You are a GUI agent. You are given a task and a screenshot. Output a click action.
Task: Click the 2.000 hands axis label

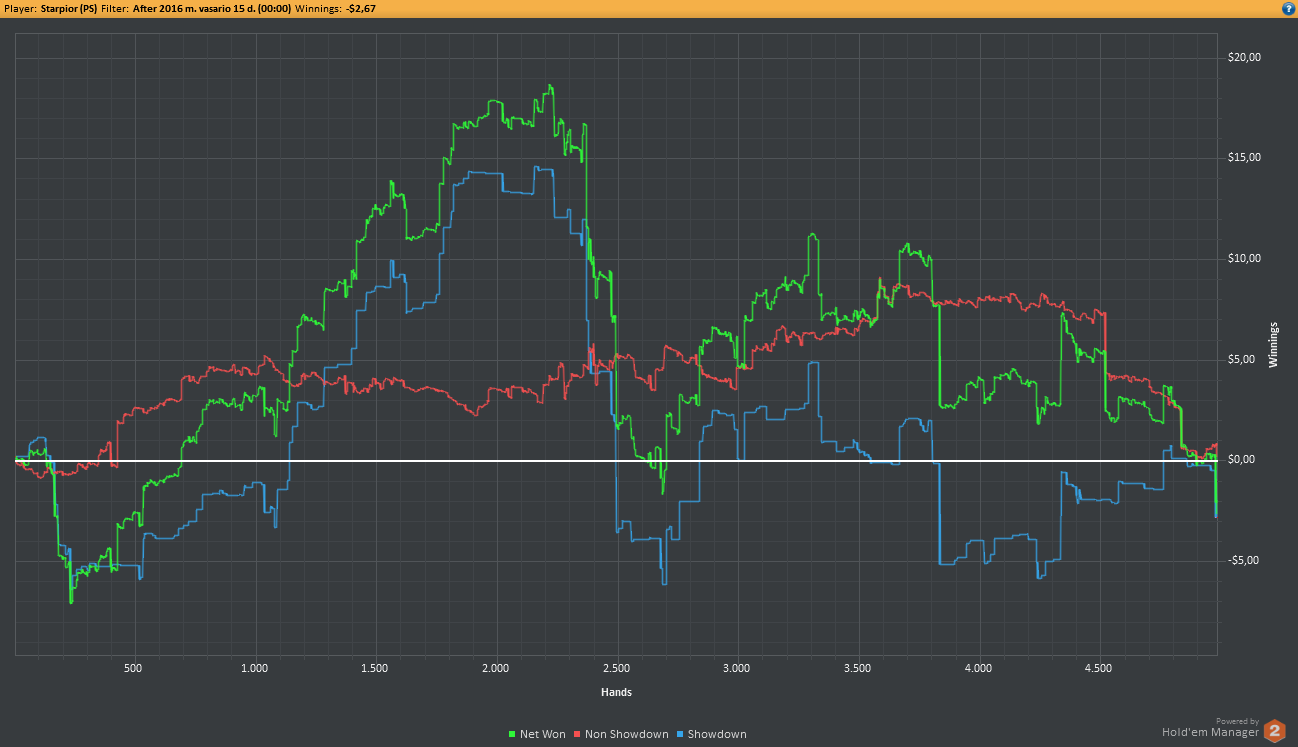[496, 668]
